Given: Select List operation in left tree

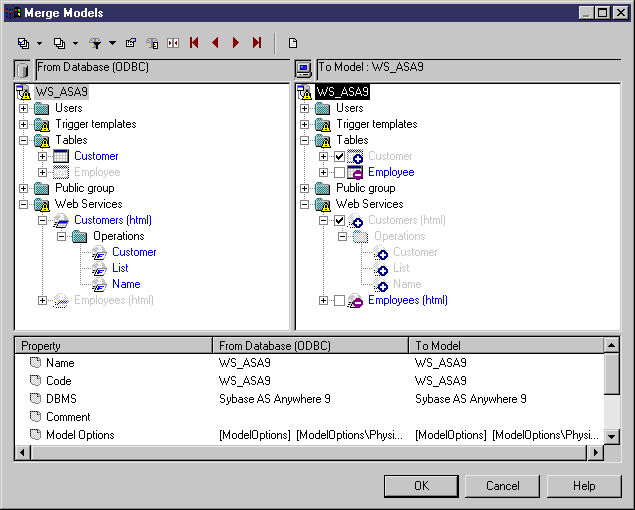Looking at the screenshot, I should (x=120, y=268).
